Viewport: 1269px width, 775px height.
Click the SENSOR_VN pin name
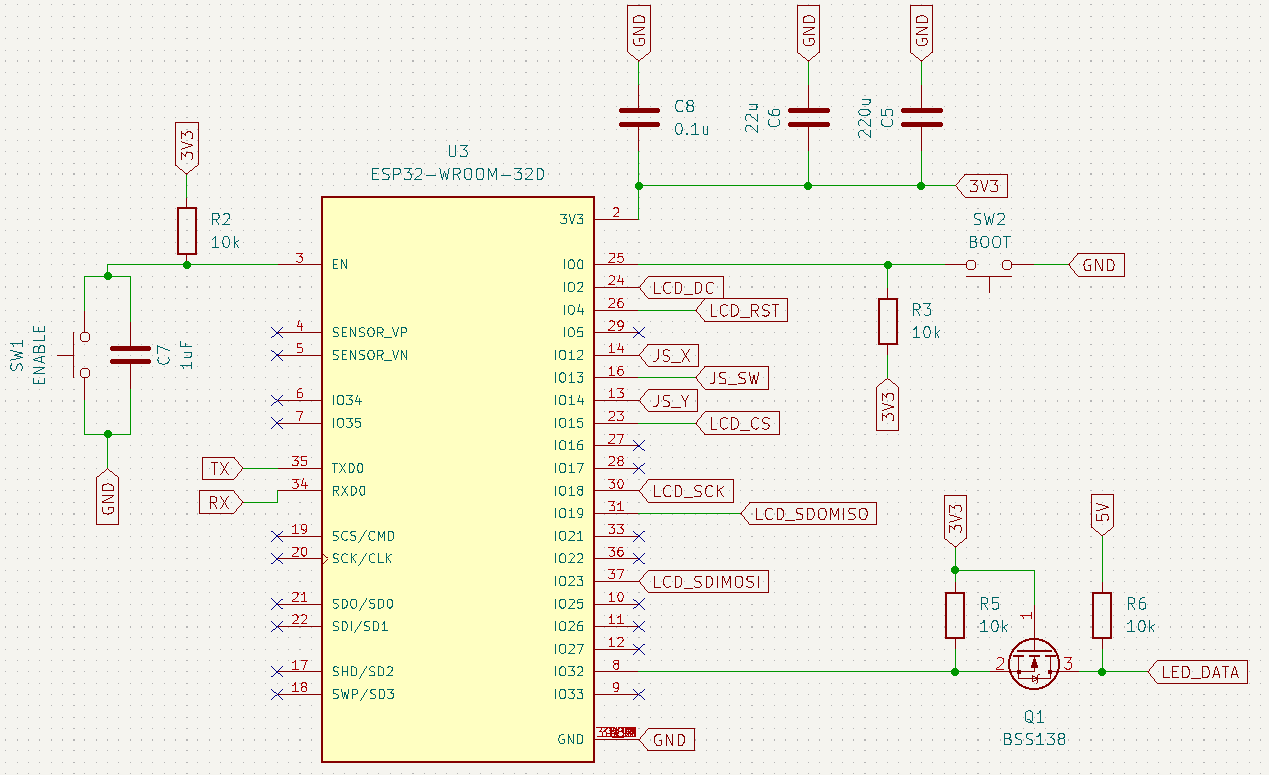tap(369, 355)
